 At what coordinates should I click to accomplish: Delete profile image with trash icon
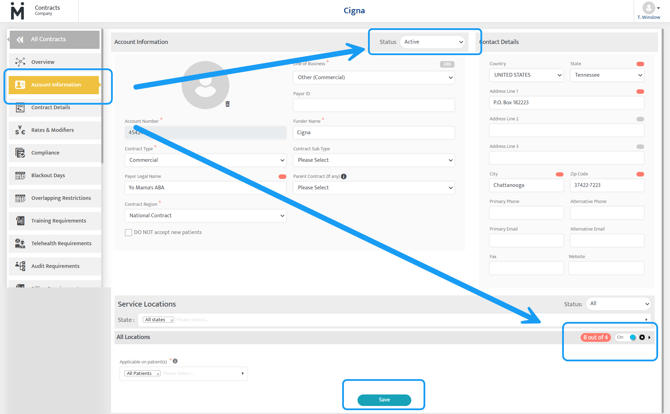point(227,104)
